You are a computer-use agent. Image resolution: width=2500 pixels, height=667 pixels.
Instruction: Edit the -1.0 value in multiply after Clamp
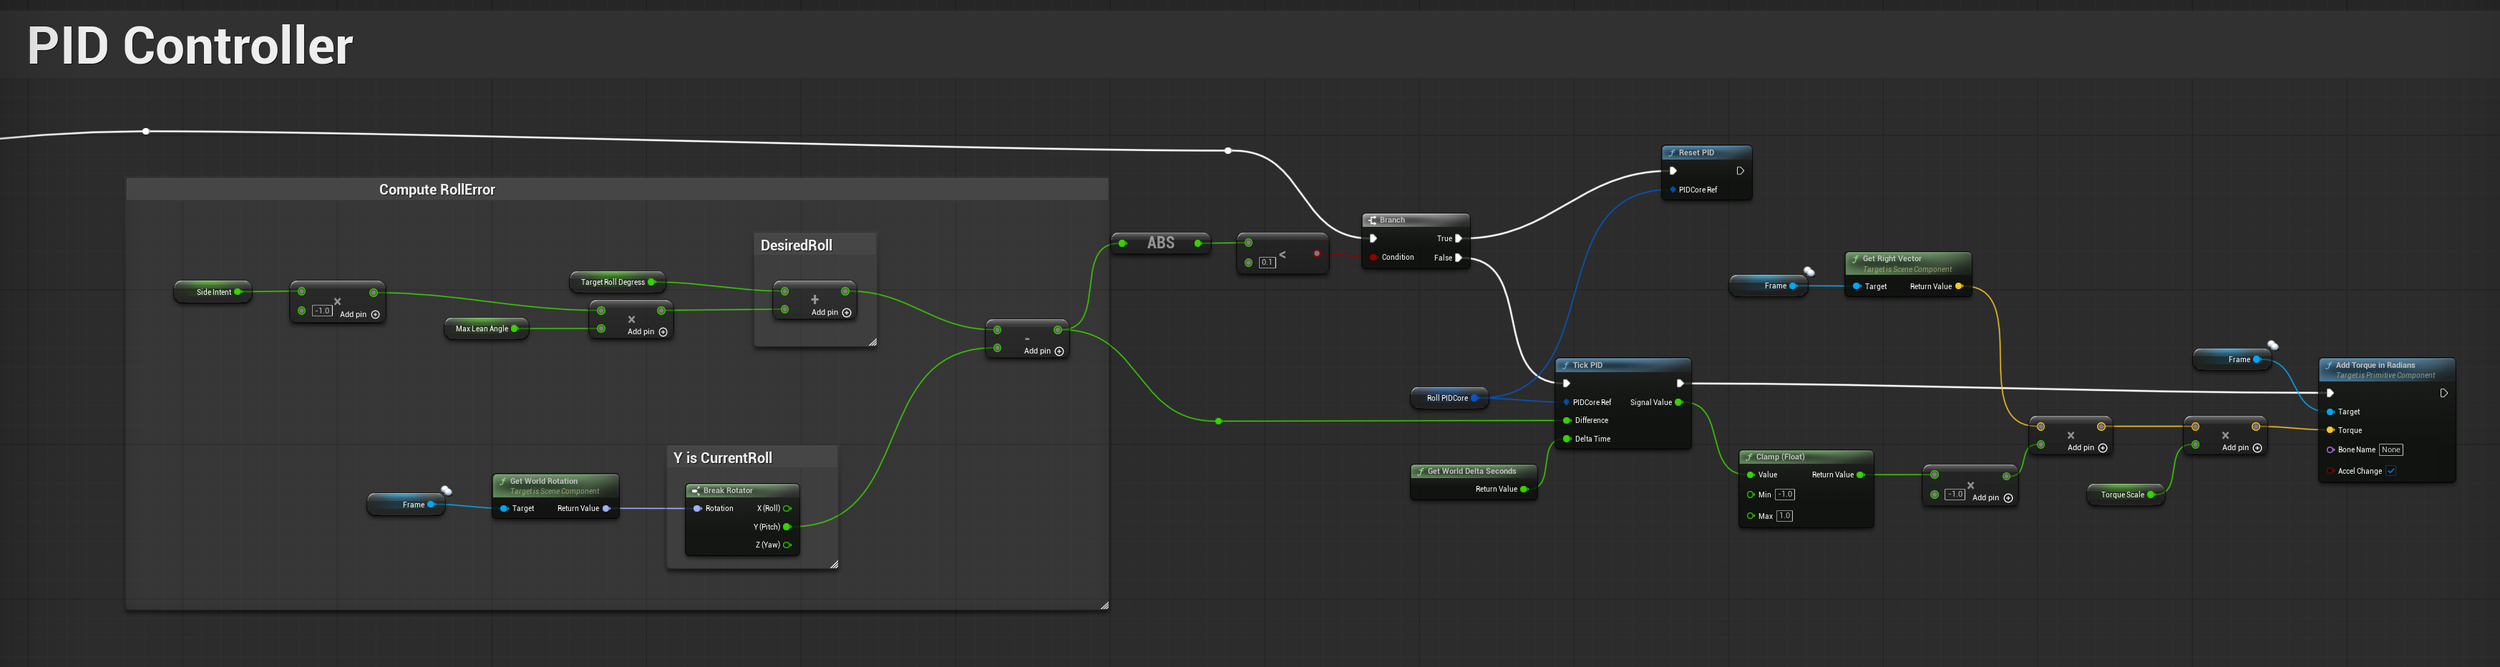coord(1955,494)
